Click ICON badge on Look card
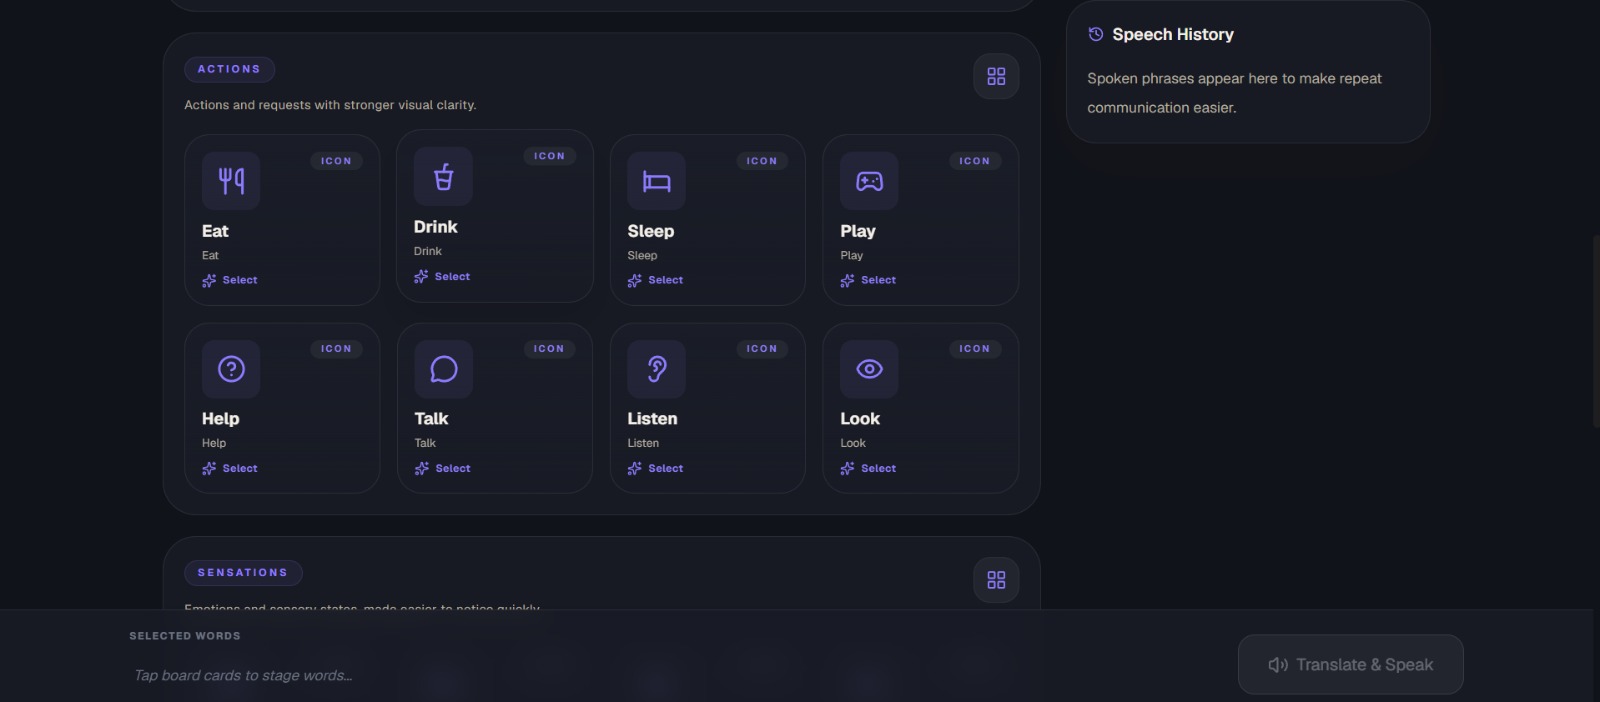The height and width of the screenshot is (702, 1600). [974, 349]
